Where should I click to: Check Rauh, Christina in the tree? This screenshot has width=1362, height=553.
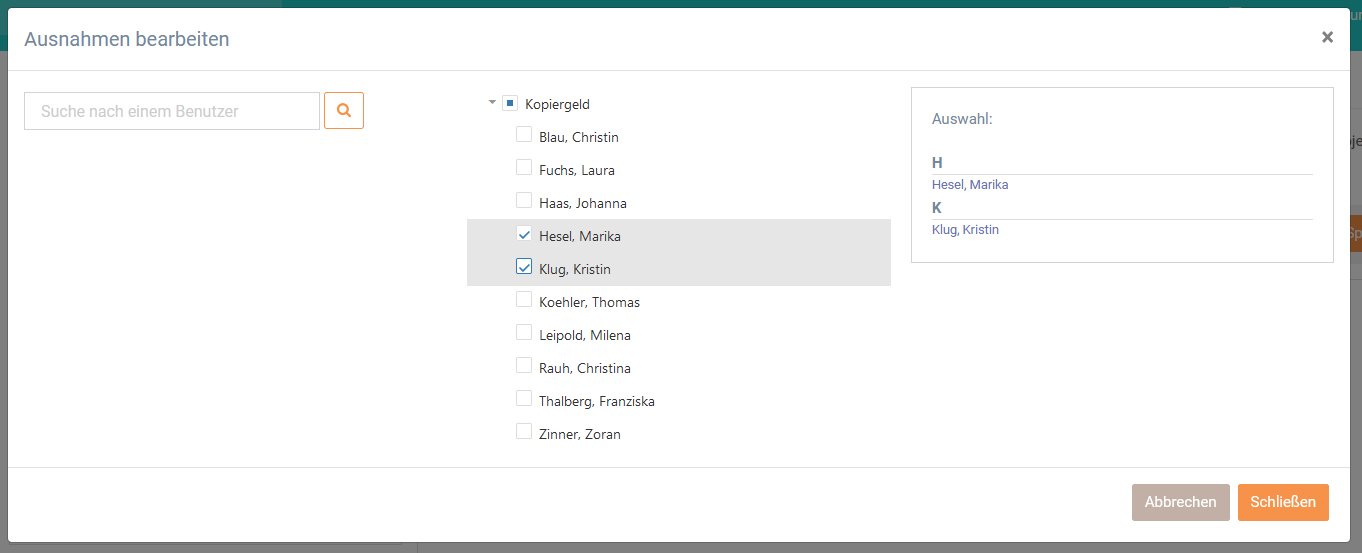click(x=524, y=366)
